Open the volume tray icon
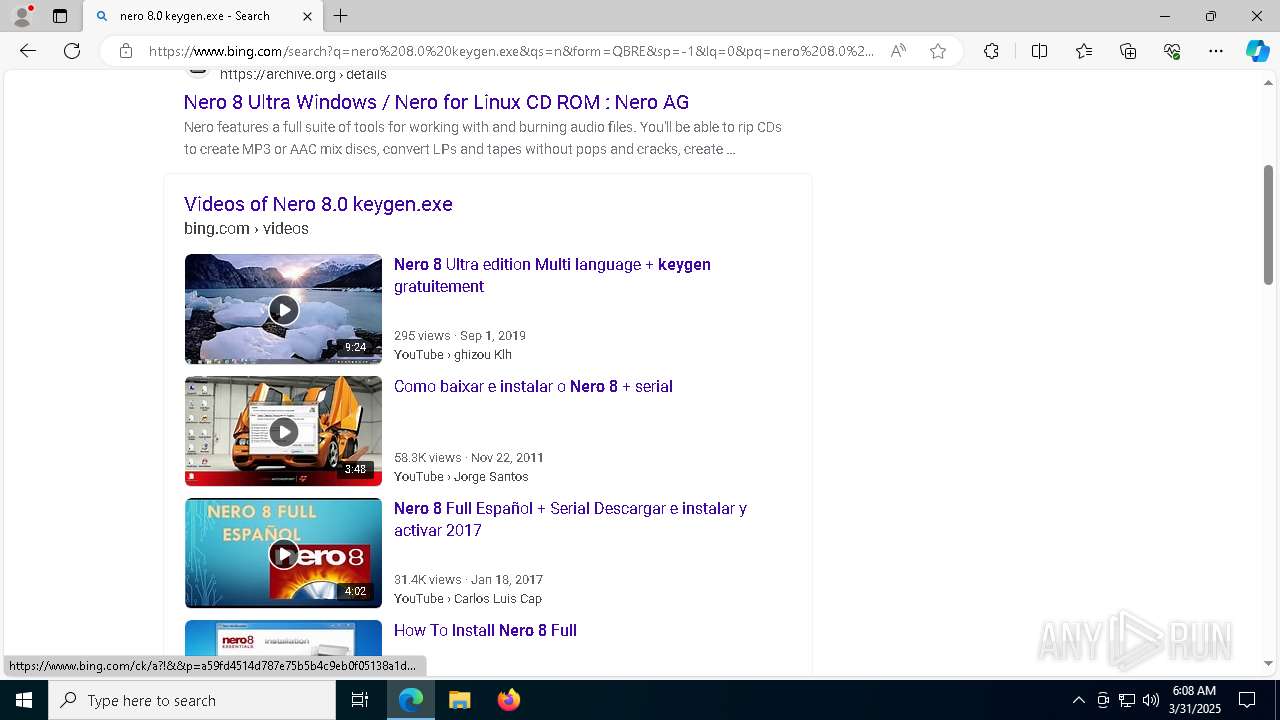Image resolution: width=1280 pixels, height=720 pixels. [1150, 700]
